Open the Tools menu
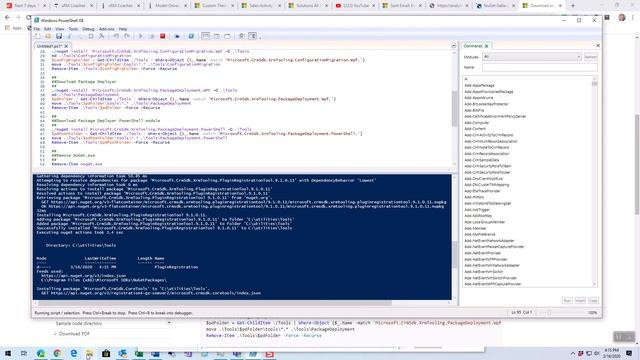This screenshot has width=640, height=360. [73, 29]
